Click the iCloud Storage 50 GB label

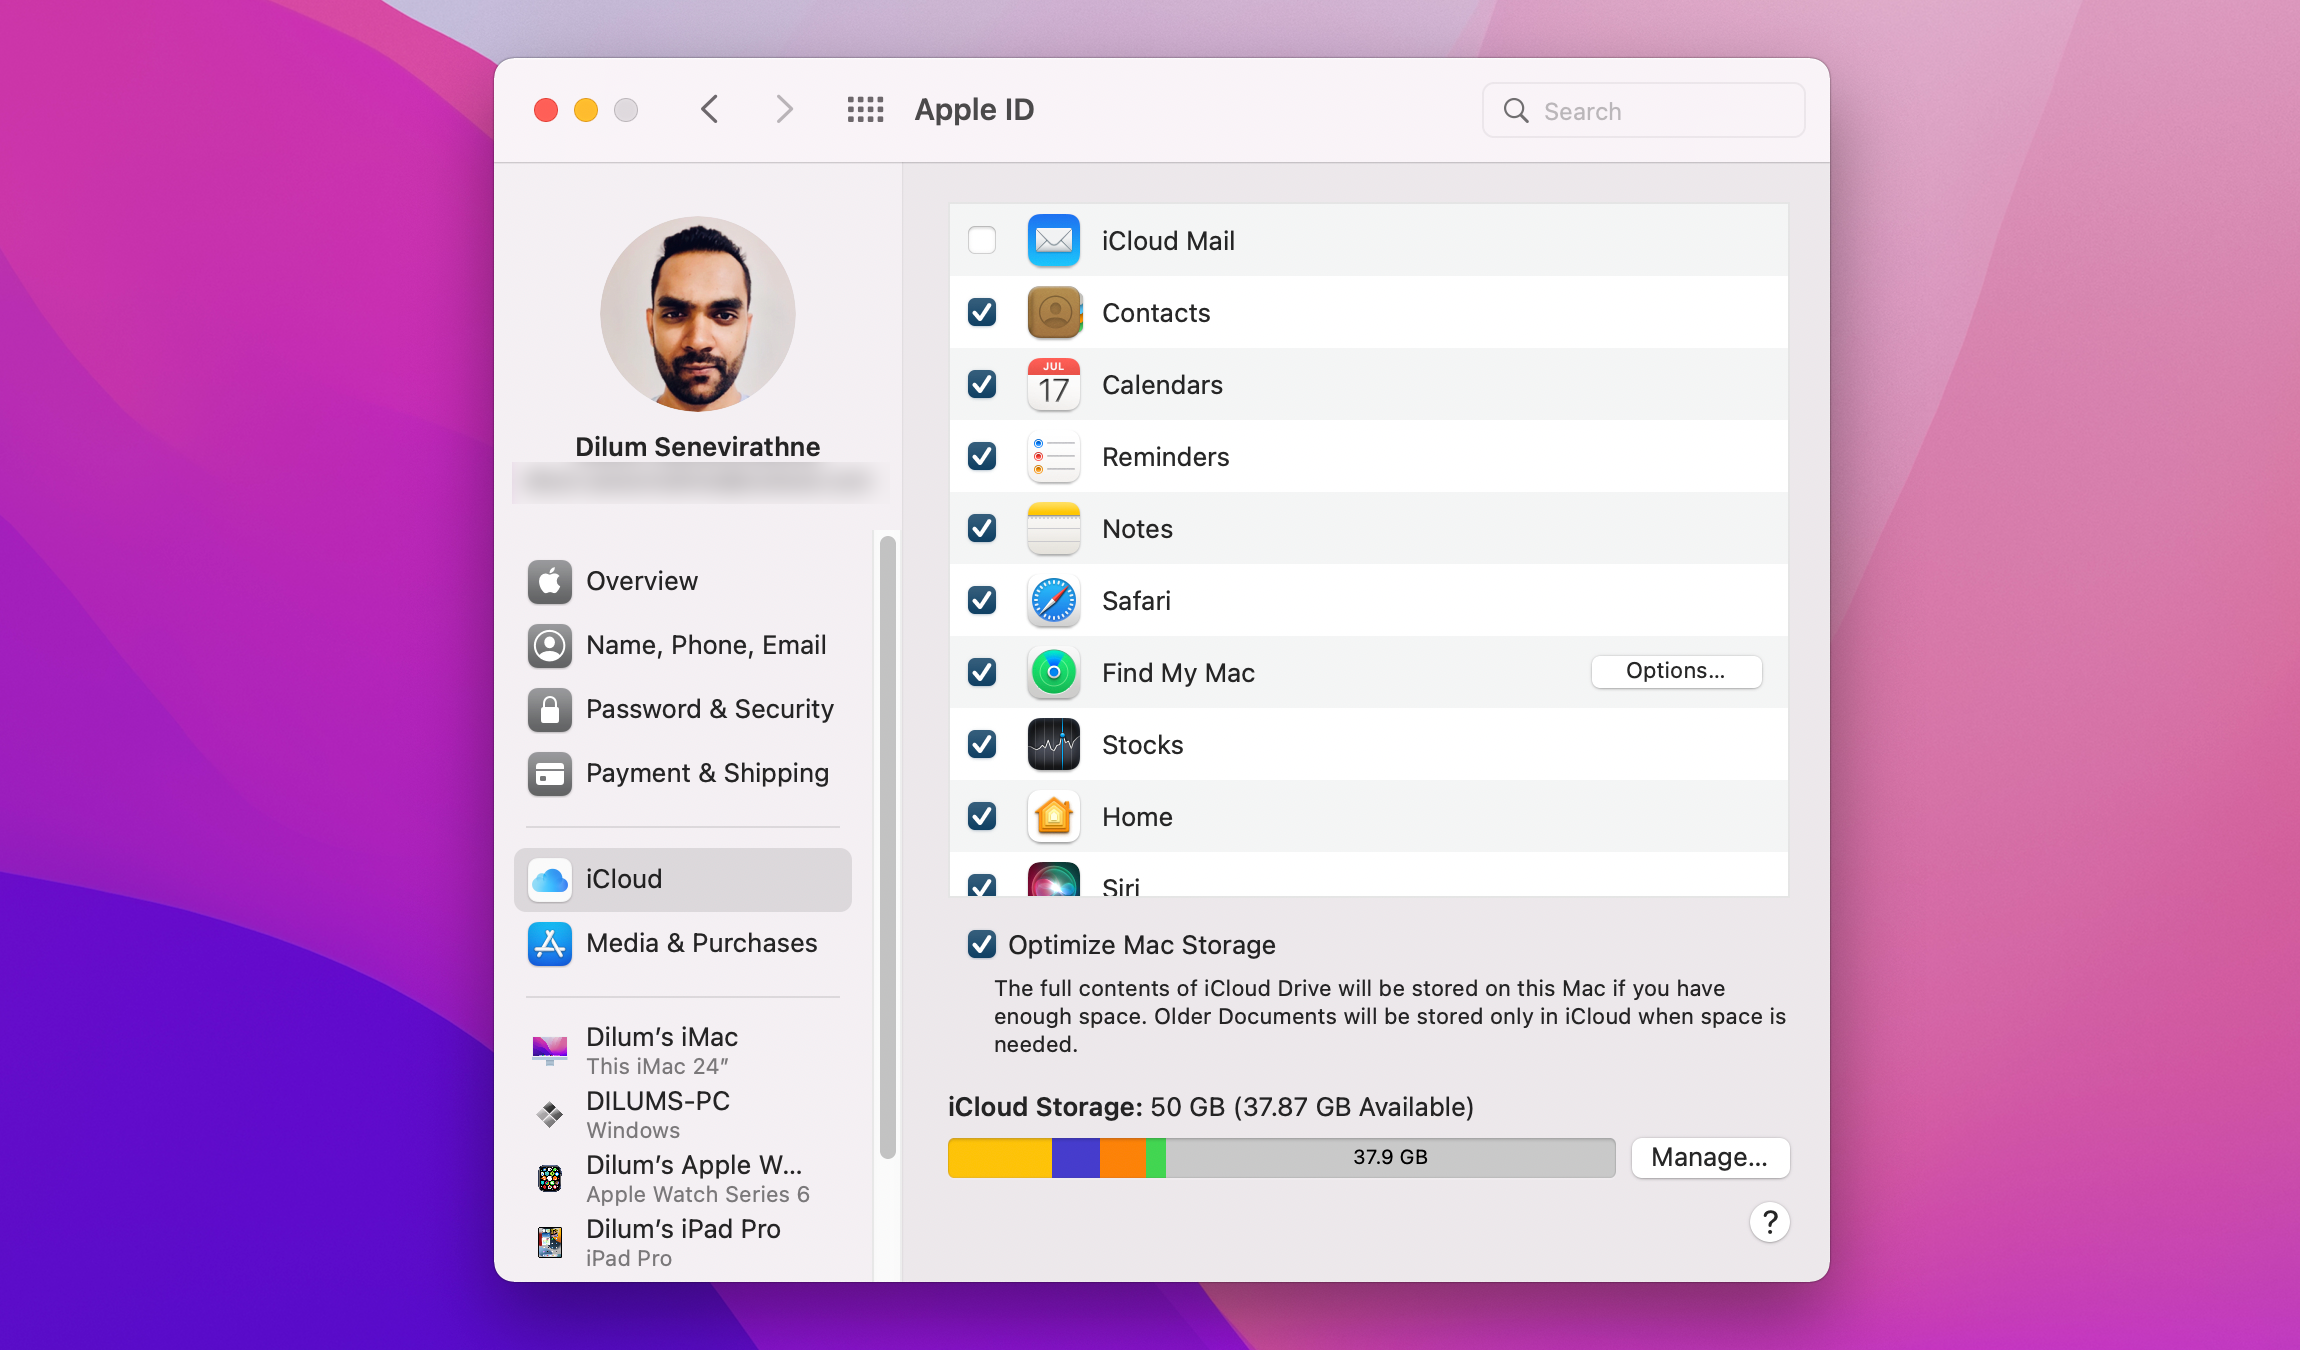[1210, 1107]
